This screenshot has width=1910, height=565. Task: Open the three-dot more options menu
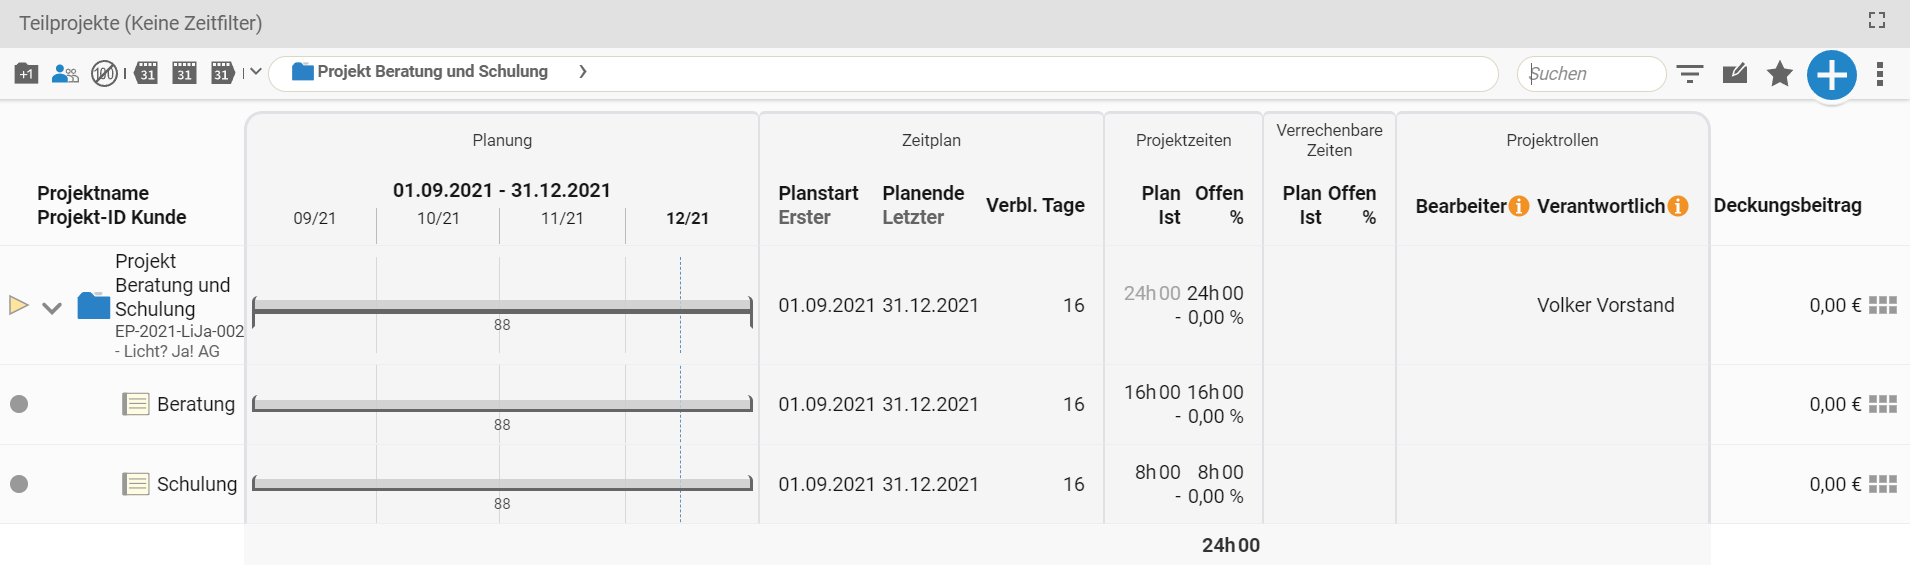(x=1880, y=74)
